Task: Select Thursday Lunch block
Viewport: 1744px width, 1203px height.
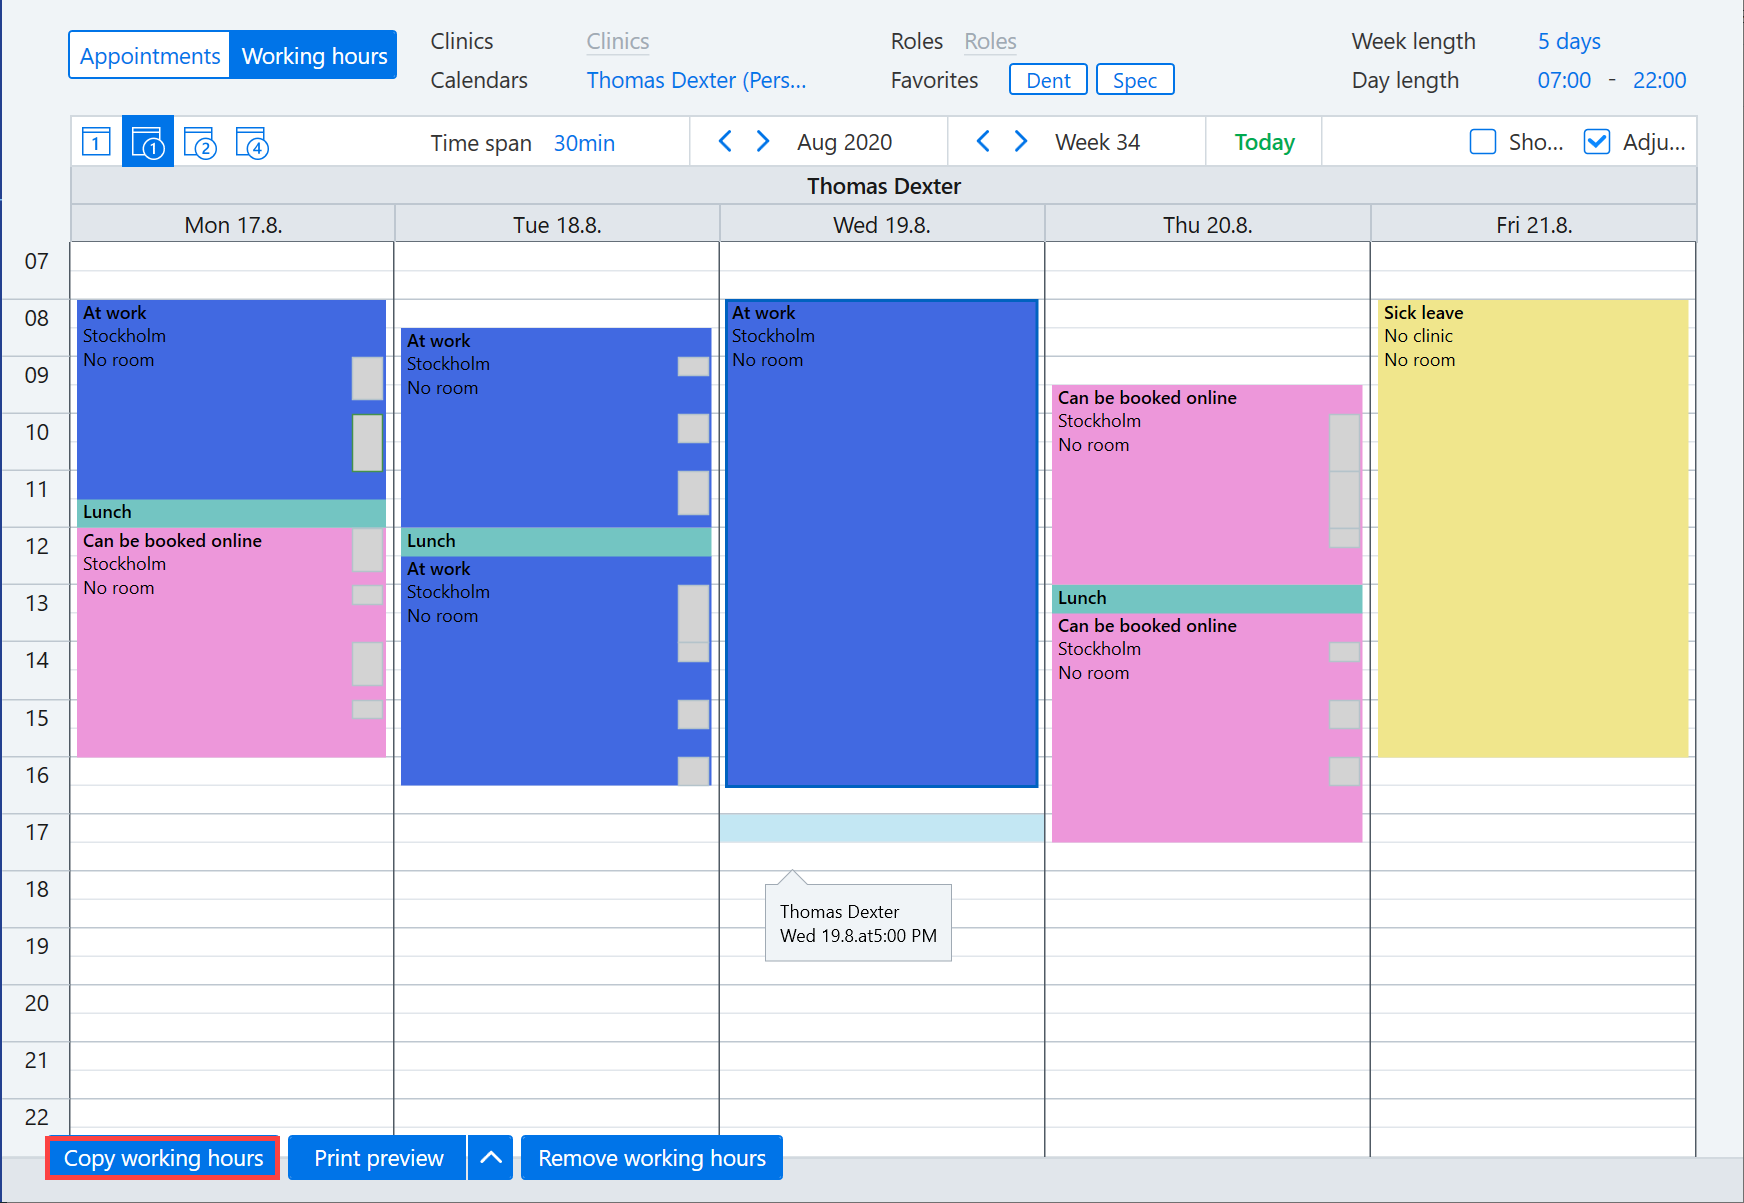Action: pyautogui.click(x=1207, y=598)
